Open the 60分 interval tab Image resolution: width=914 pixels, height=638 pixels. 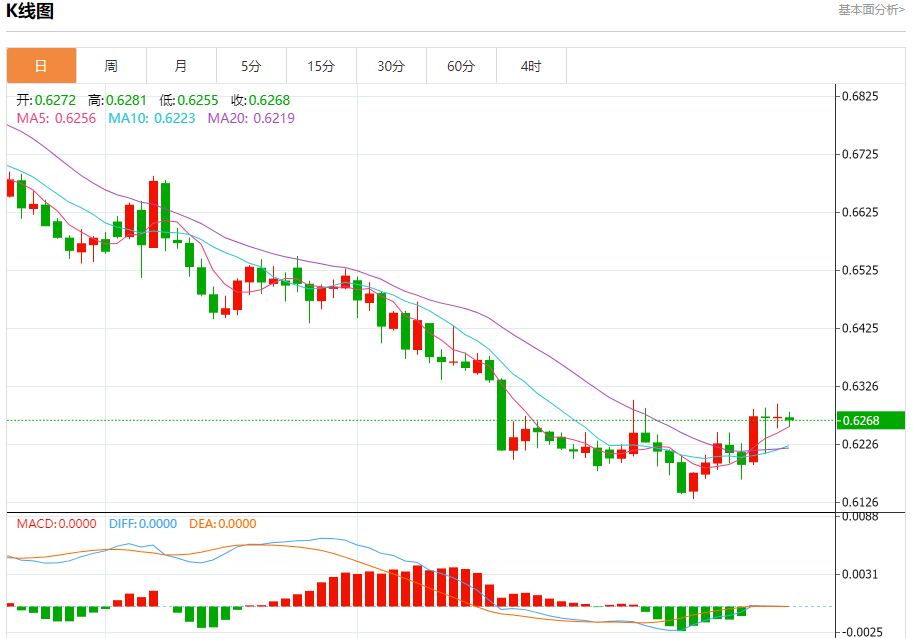tap(461, 66)
